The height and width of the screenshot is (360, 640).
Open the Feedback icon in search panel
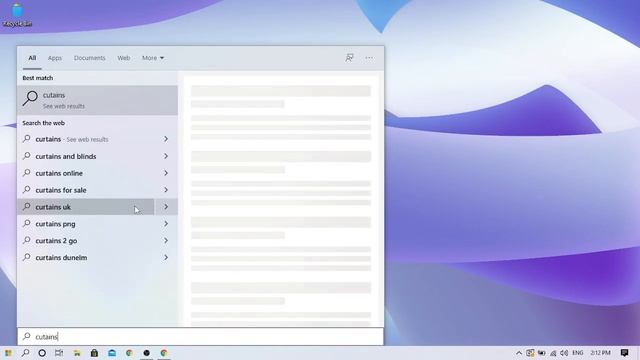coord(349,58)
